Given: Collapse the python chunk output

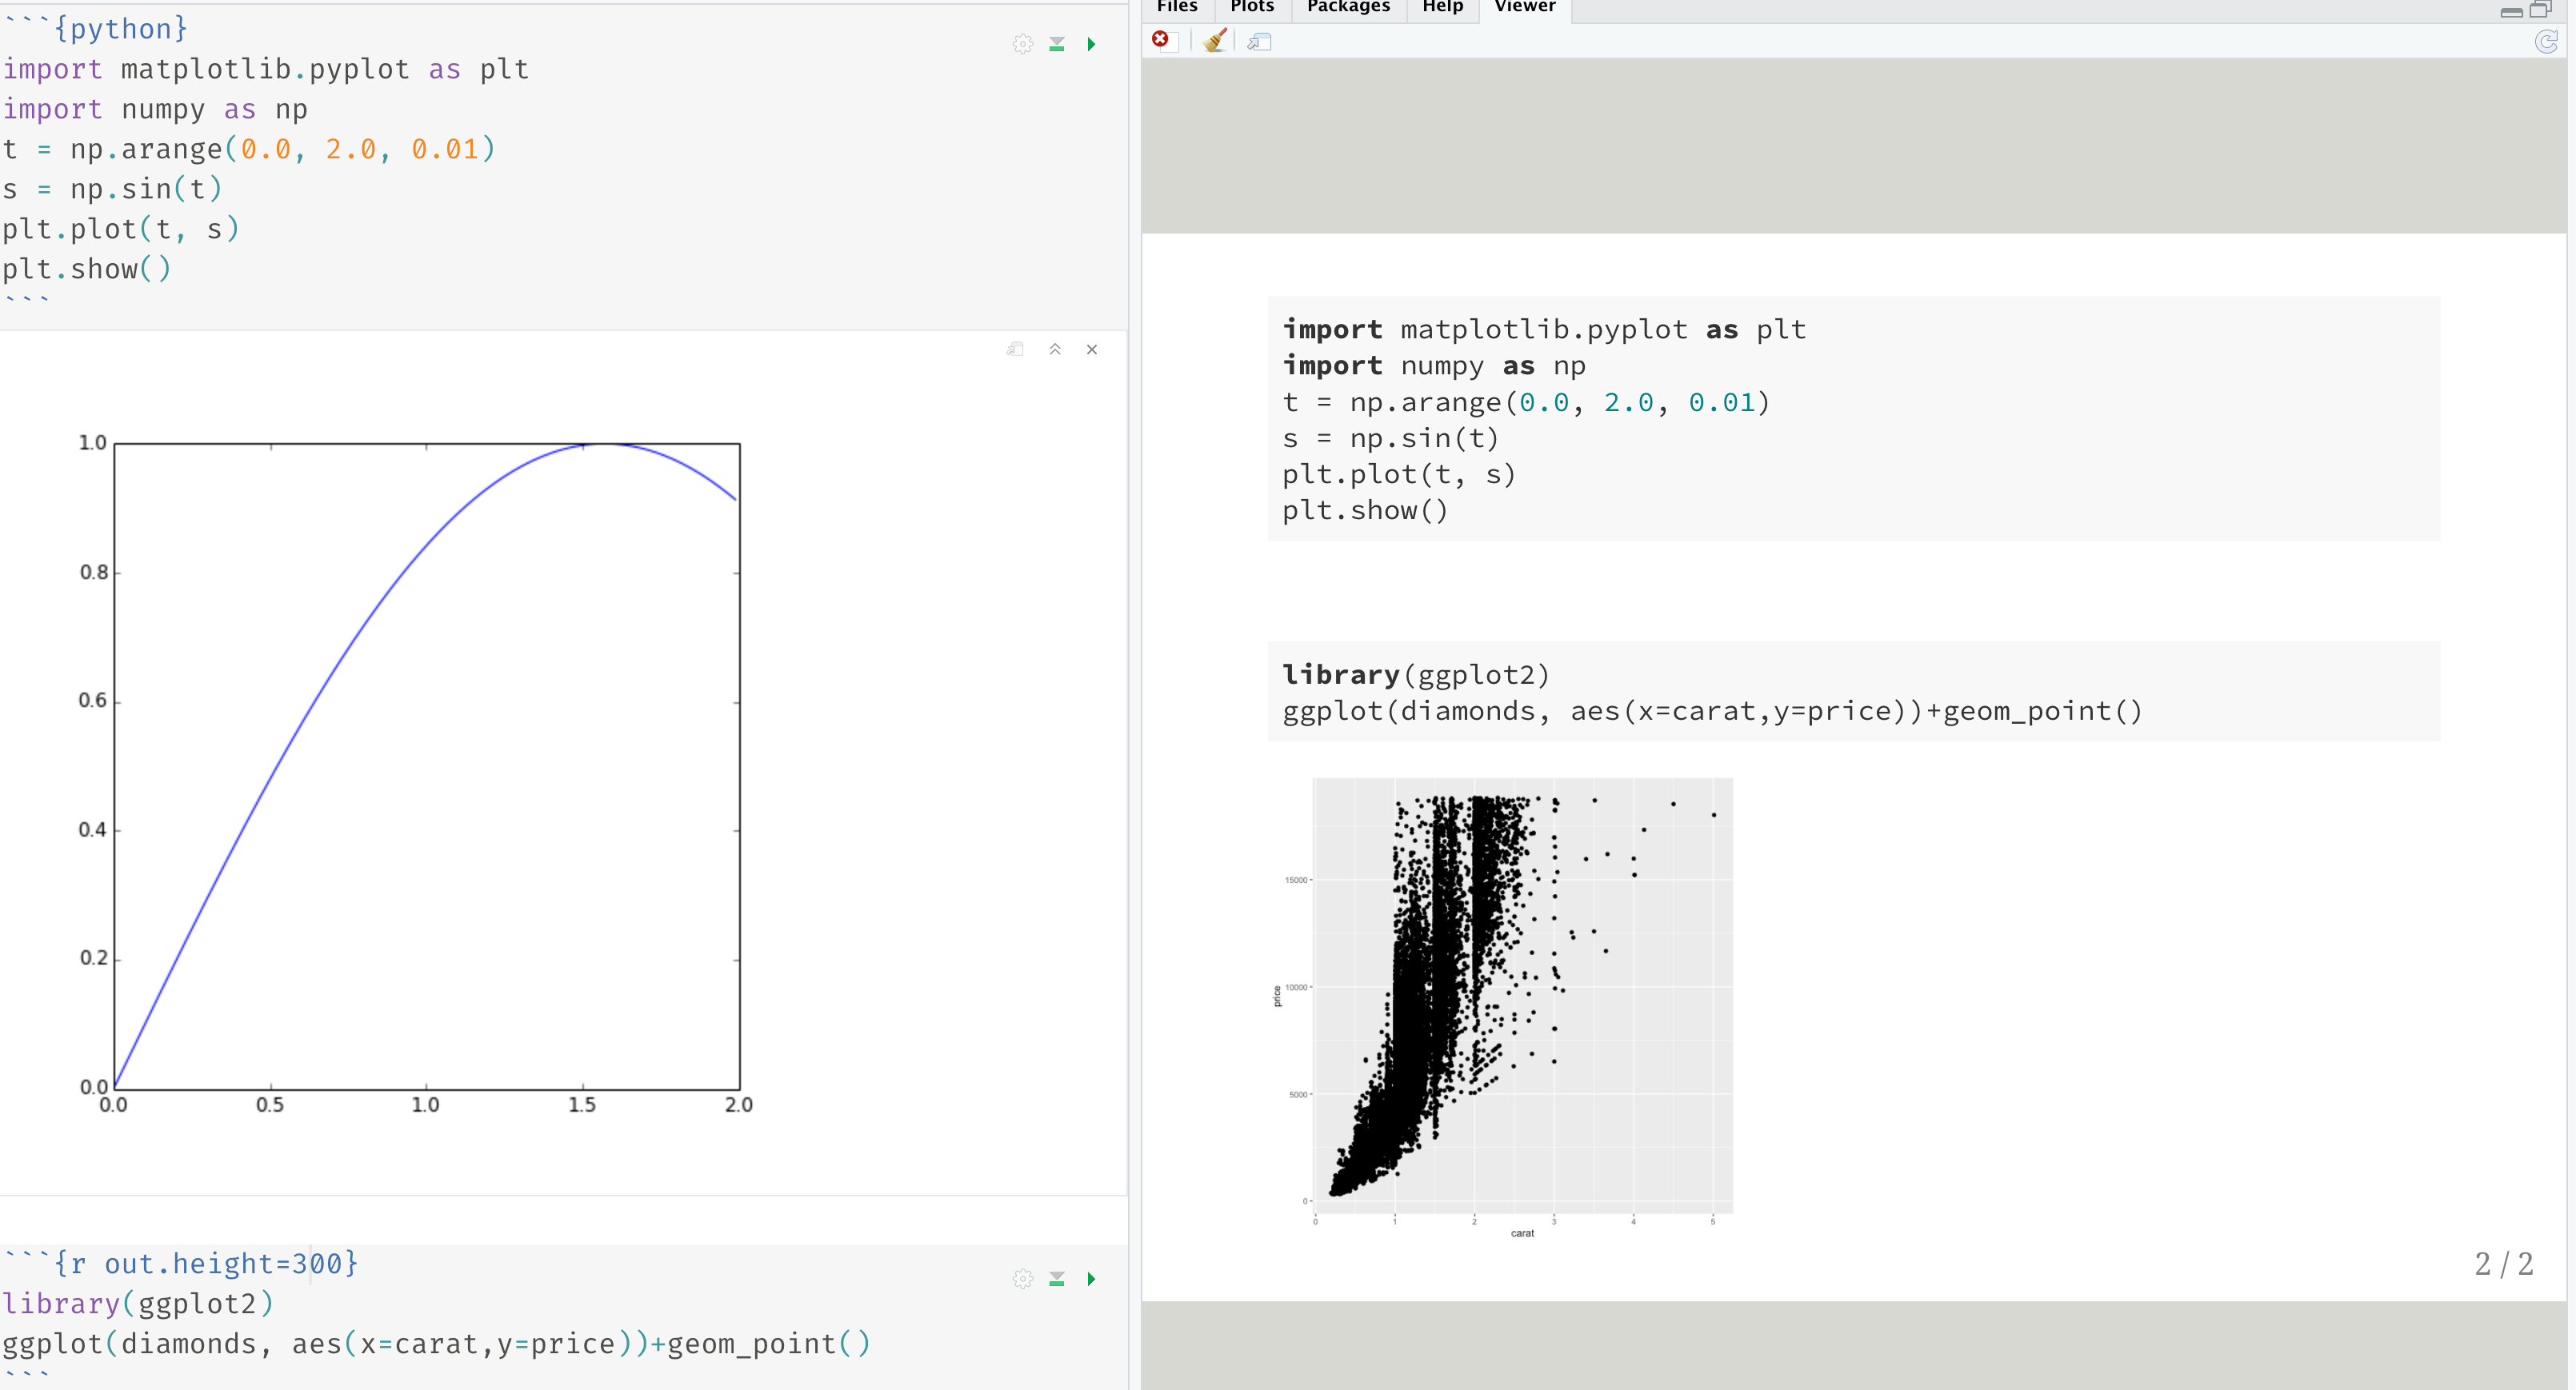Looking at the screenshot, I should tap(1055, 349).
